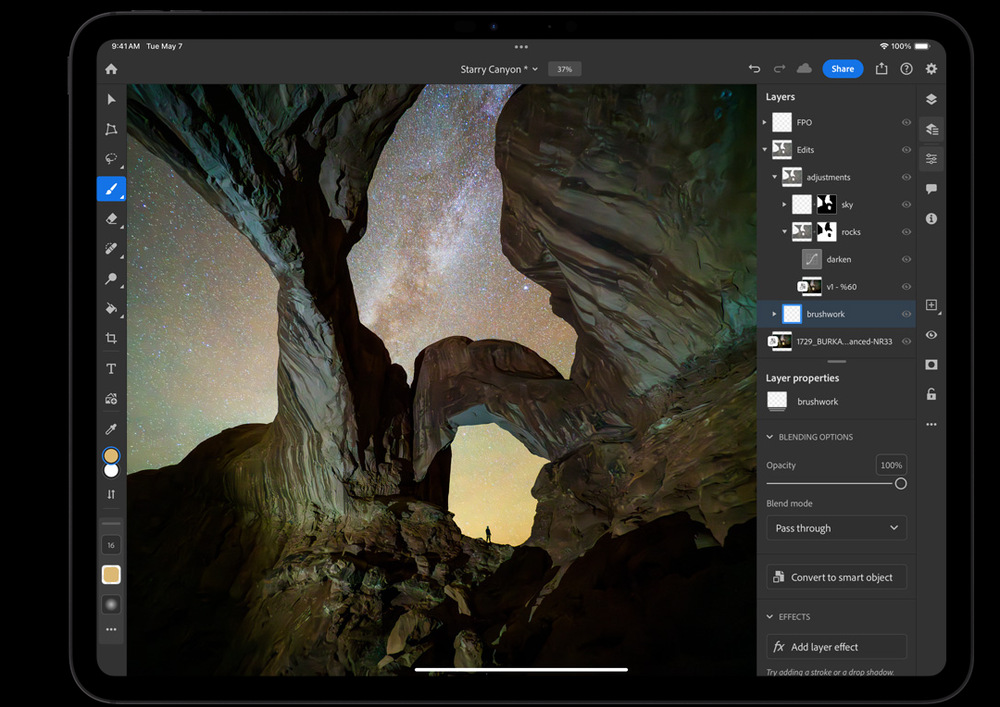
Task: Click the Opacity 100% value field
Action: [x=891, y=465]
